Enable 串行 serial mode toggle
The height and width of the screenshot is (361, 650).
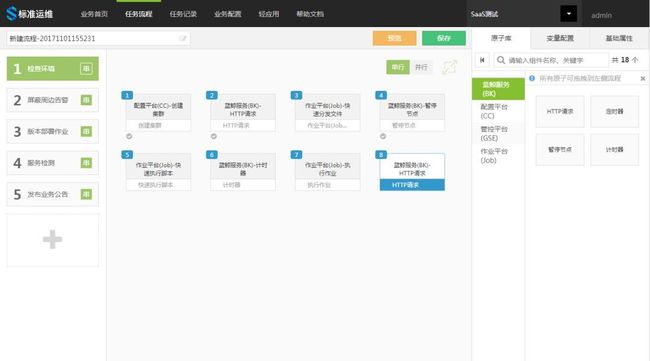tap(398, 67)
